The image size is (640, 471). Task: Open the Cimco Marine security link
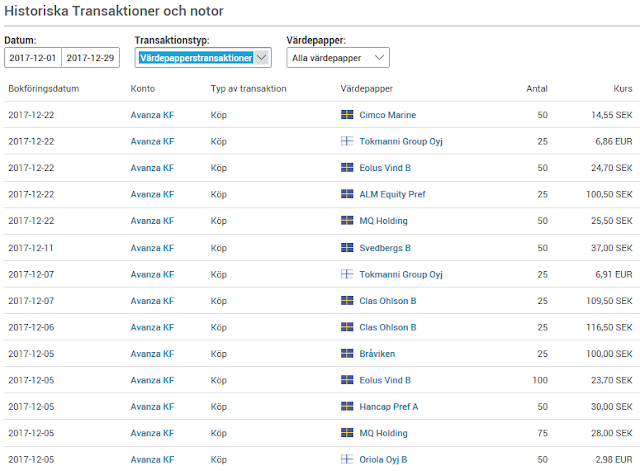coord(387,115)
